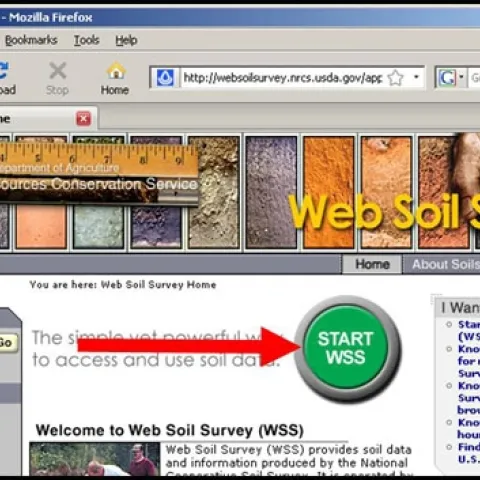Viewport: 480px width, 480px height.
Task: Close the current browser tab
Action: 83,119
